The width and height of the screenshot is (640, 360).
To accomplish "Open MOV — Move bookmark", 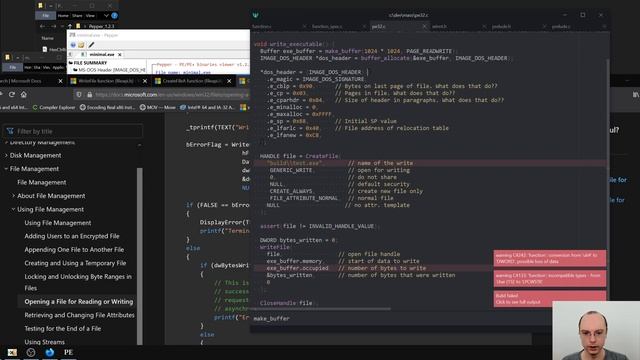I will (x=158, y=107).
